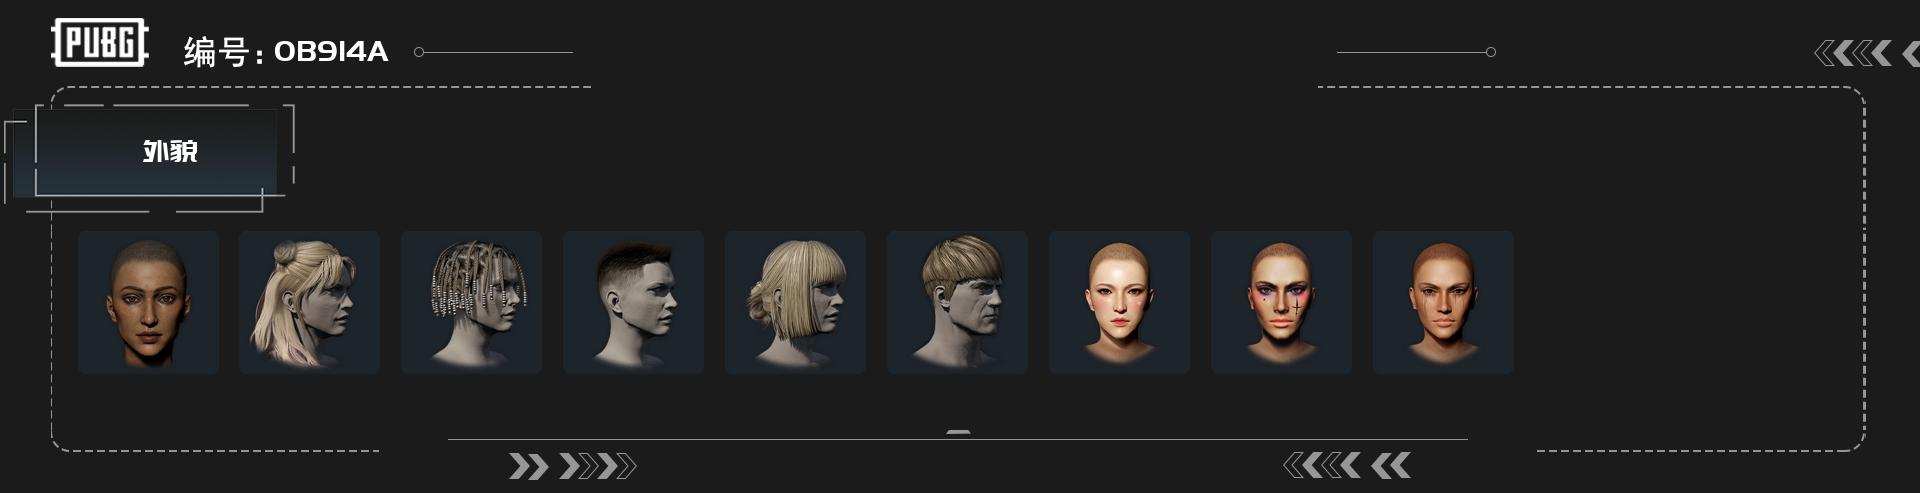This screenshot has width=1920, height=493.
Task: Choose the face with purple eyeshadow and cross mark
Action: (x=1281, y=303)
